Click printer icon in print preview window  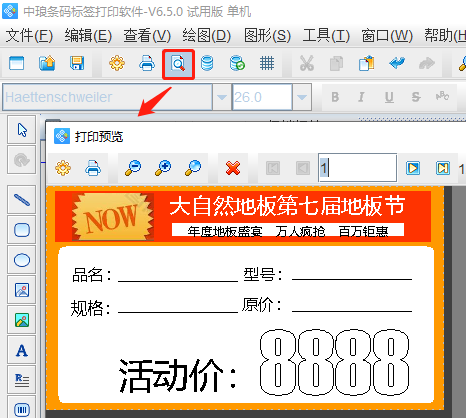[93, 168]
